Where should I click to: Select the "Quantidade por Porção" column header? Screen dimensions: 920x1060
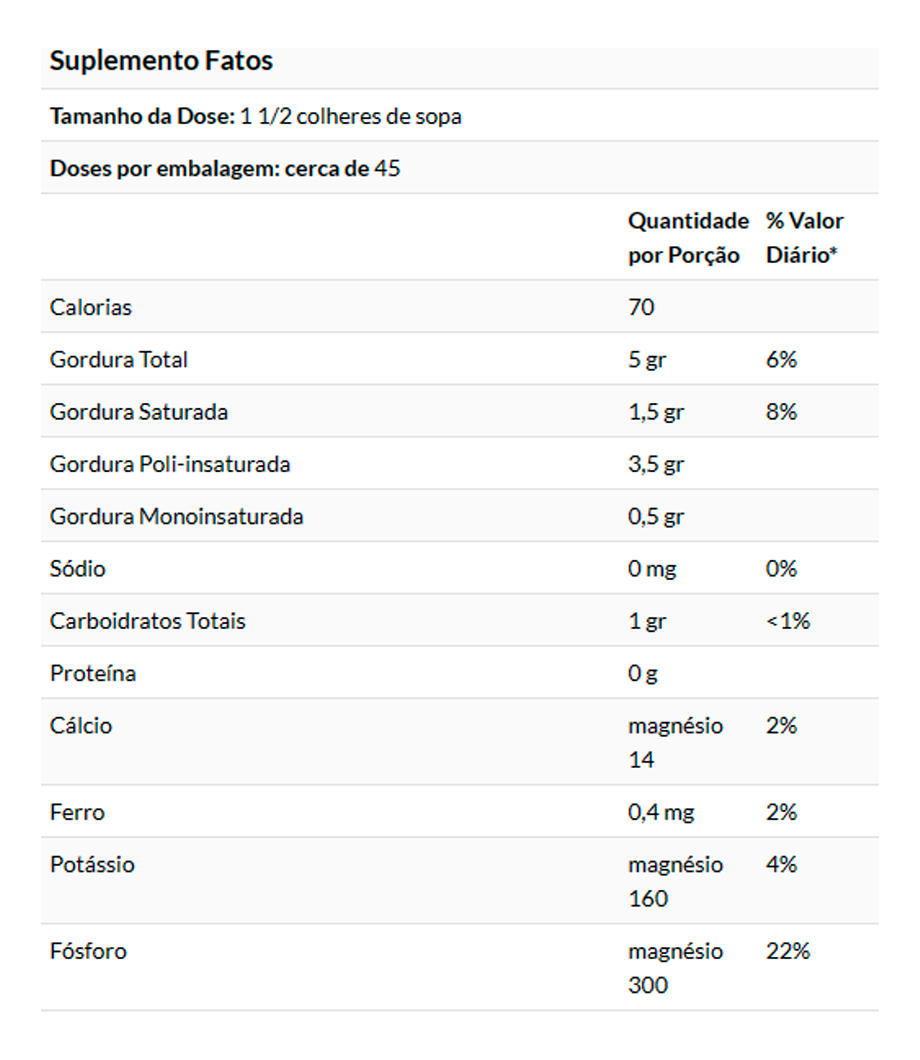(x=688, y=238)
